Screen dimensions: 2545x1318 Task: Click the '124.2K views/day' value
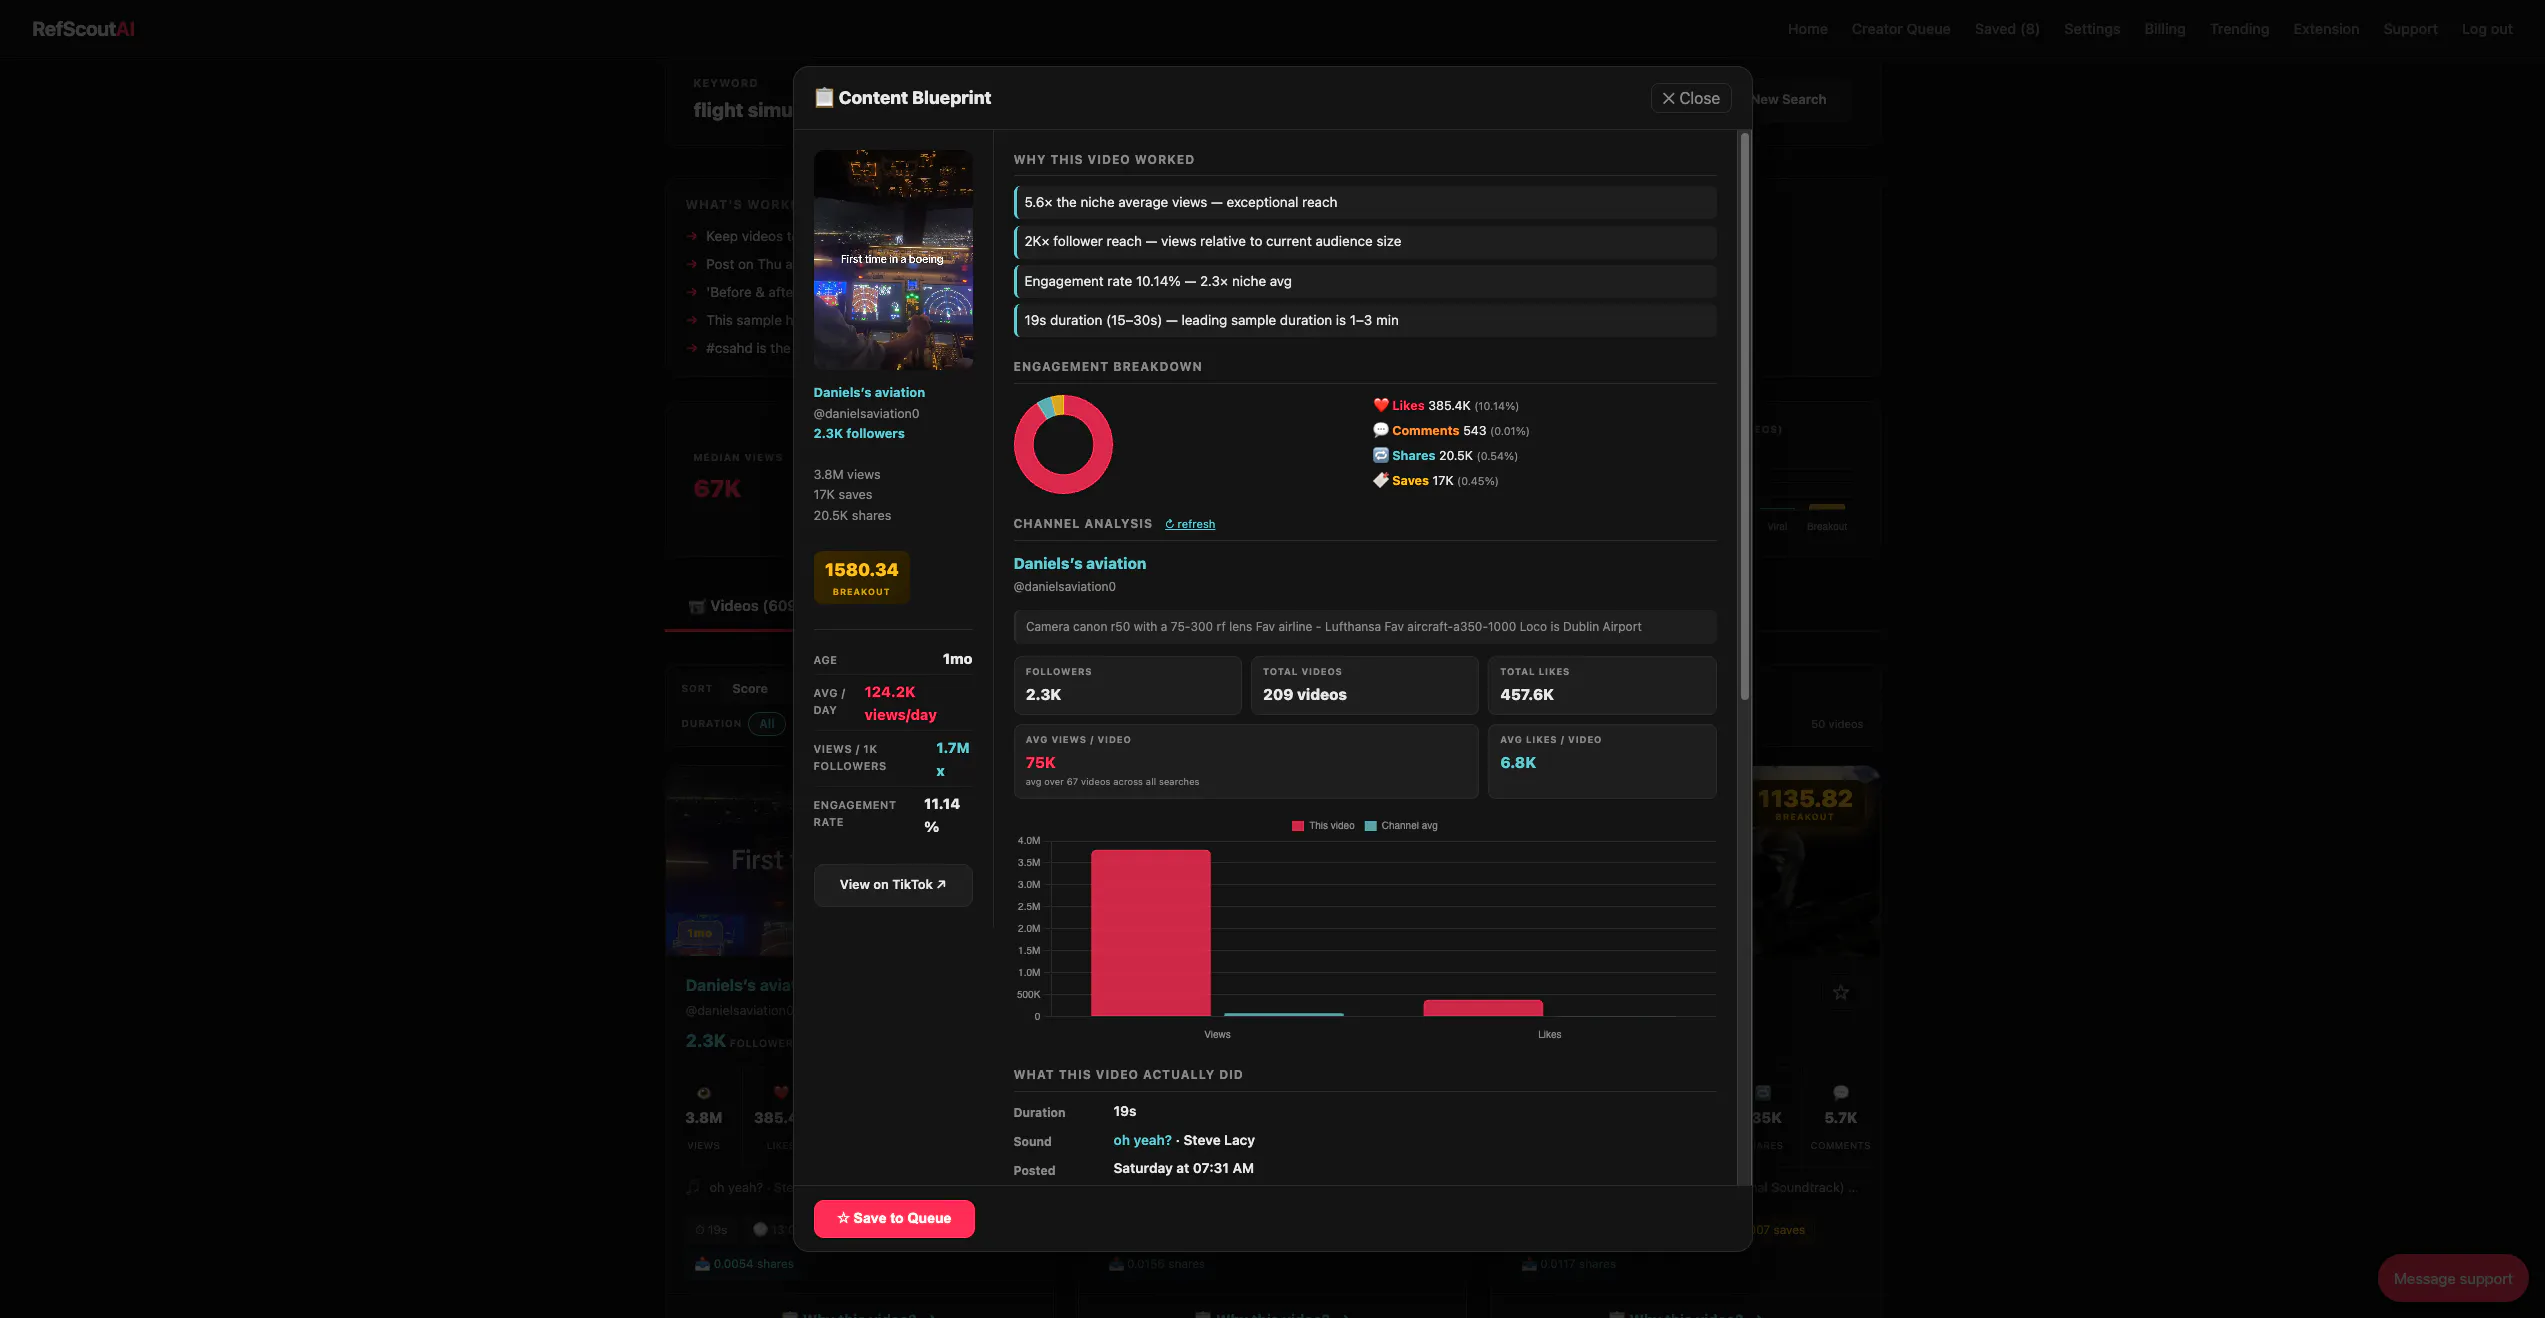tap(900, 703)
